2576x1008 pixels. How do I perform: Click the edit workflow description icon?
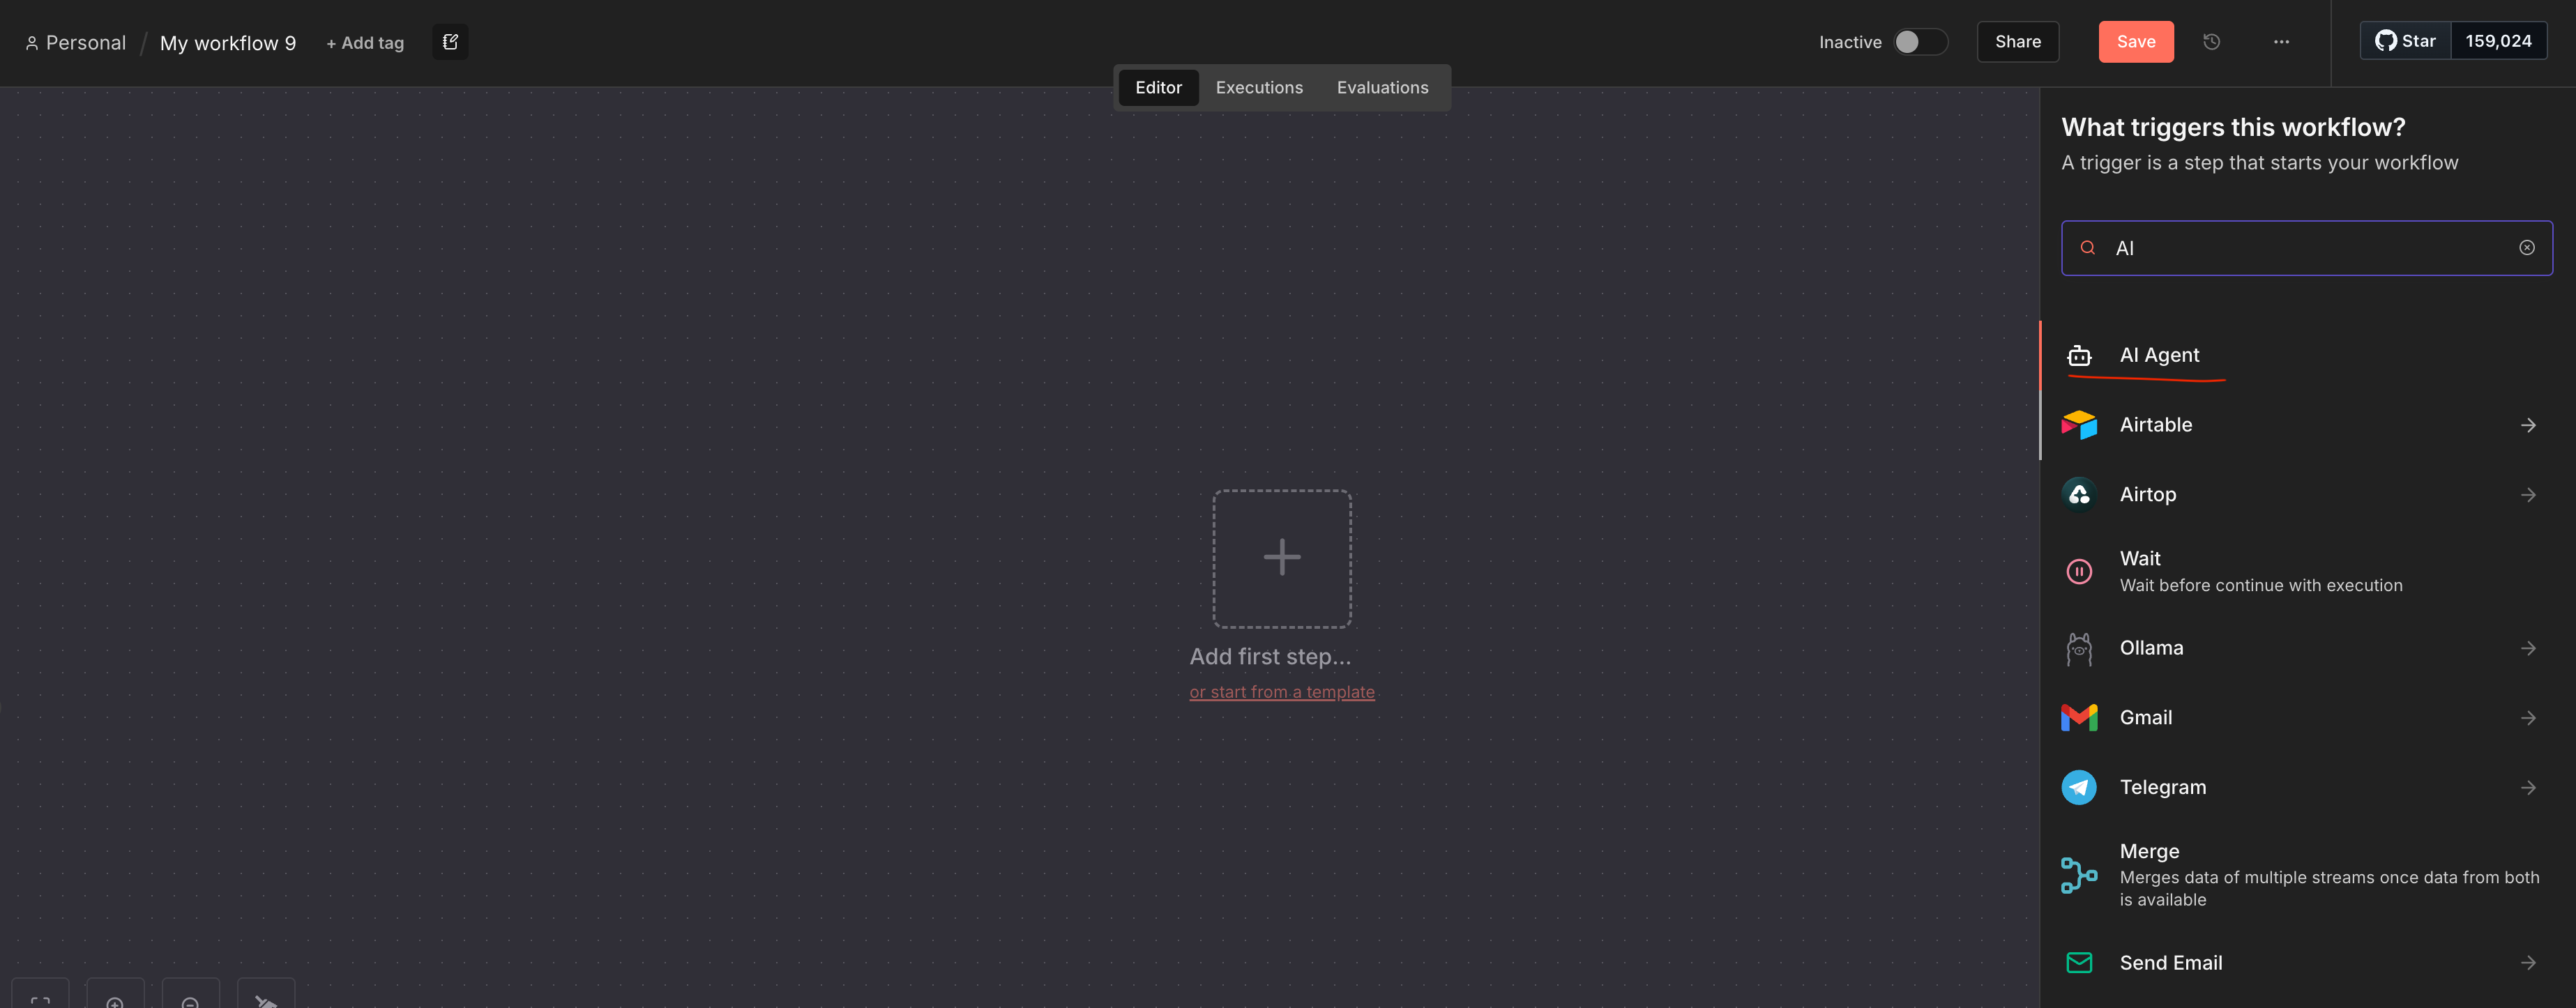point(450,42)
